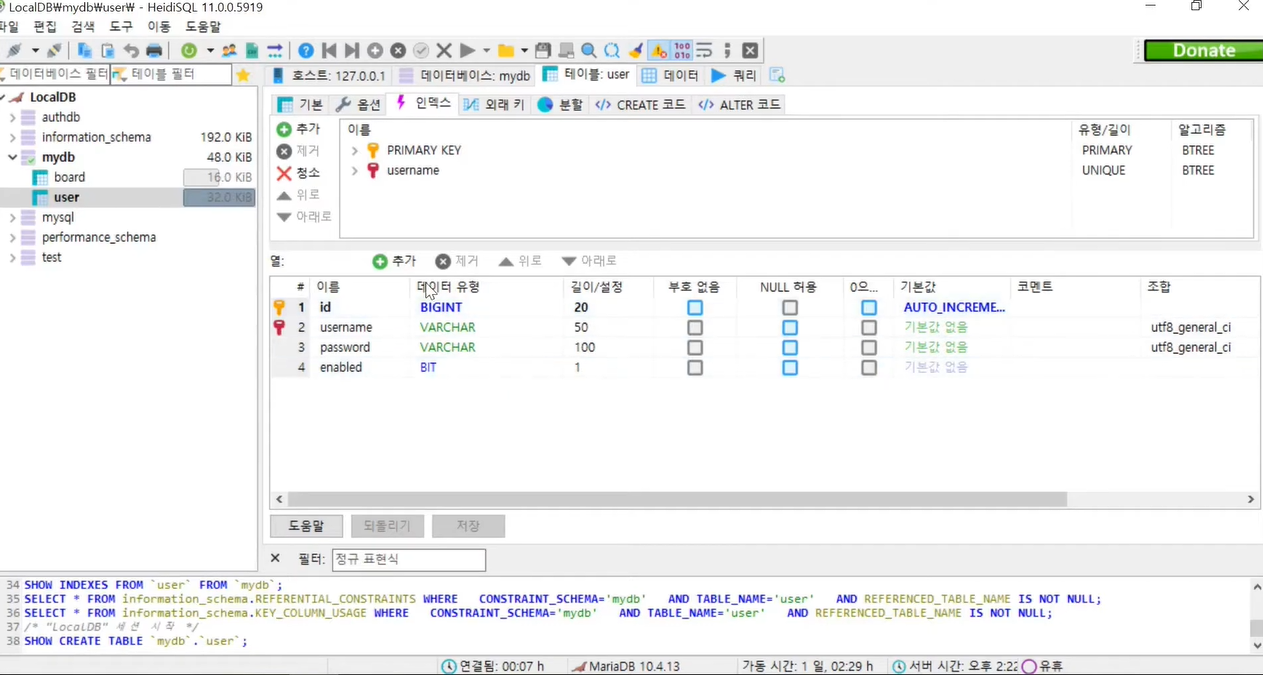Click the favorites star icon beside table filter
This screenshot has height=675, width=1263.
point(243,75)
